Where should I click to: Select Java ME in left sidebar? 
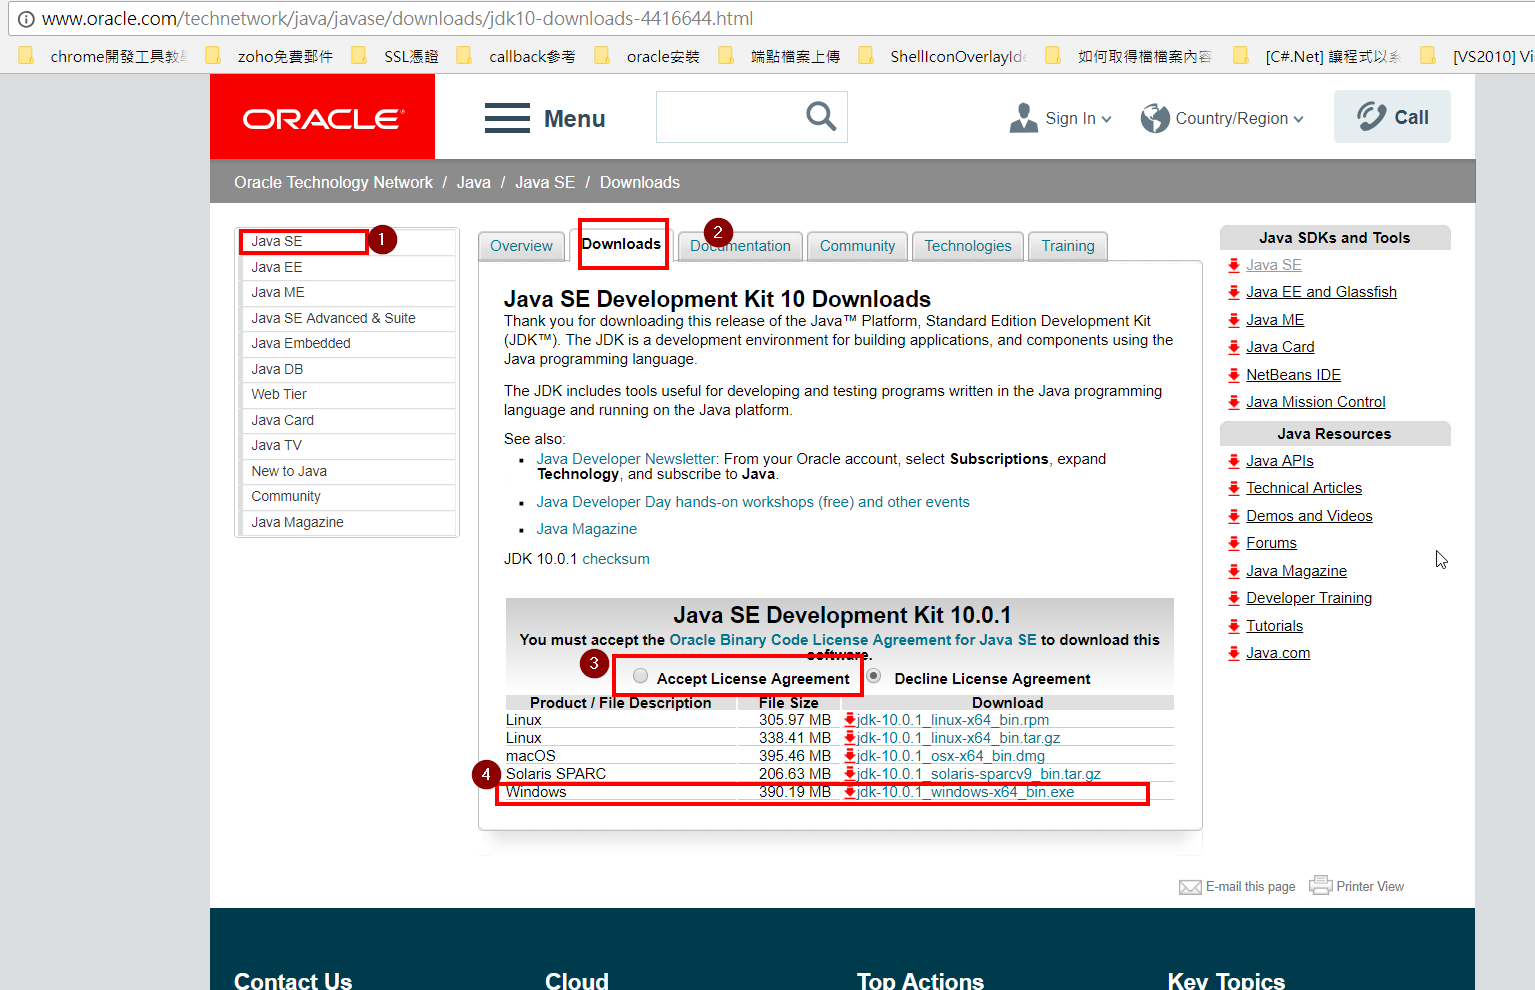pos(347,292)
